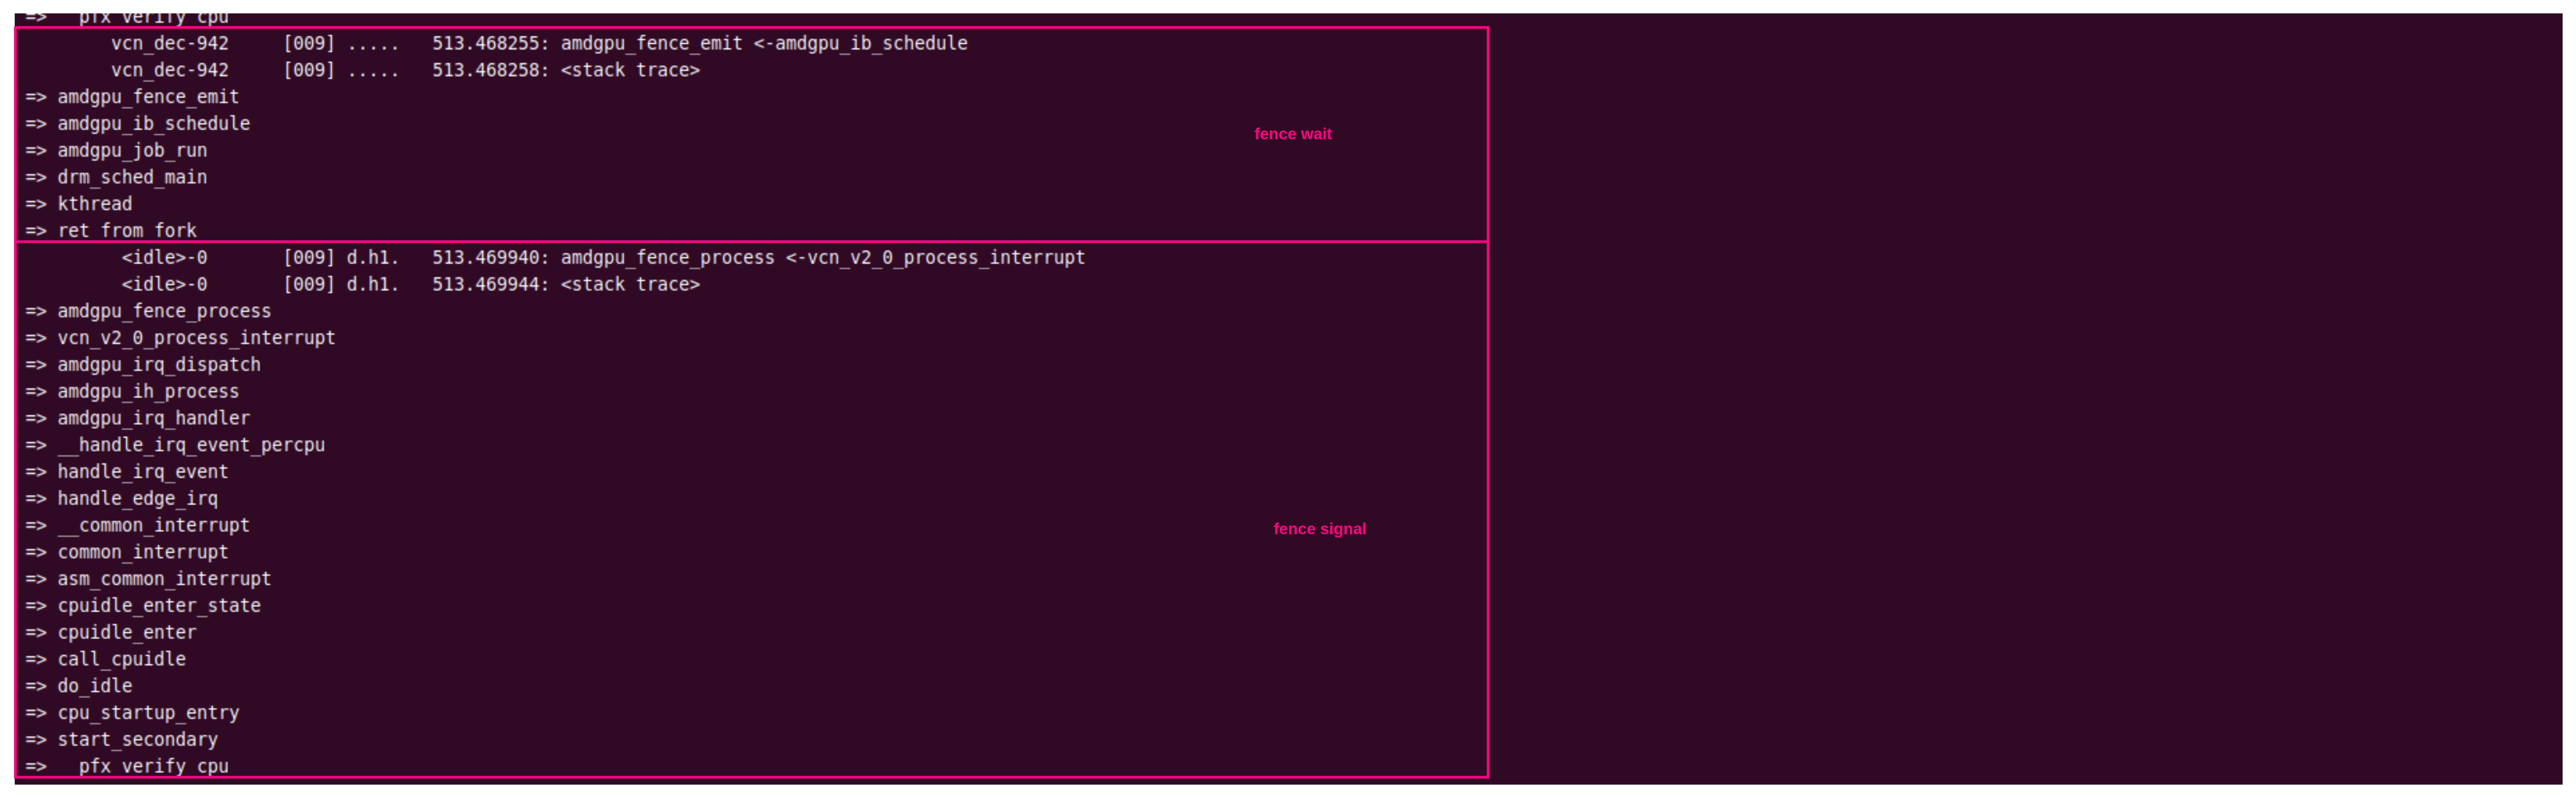Click the 'drm_sched_main' stack entry

[x=132, y=177]
